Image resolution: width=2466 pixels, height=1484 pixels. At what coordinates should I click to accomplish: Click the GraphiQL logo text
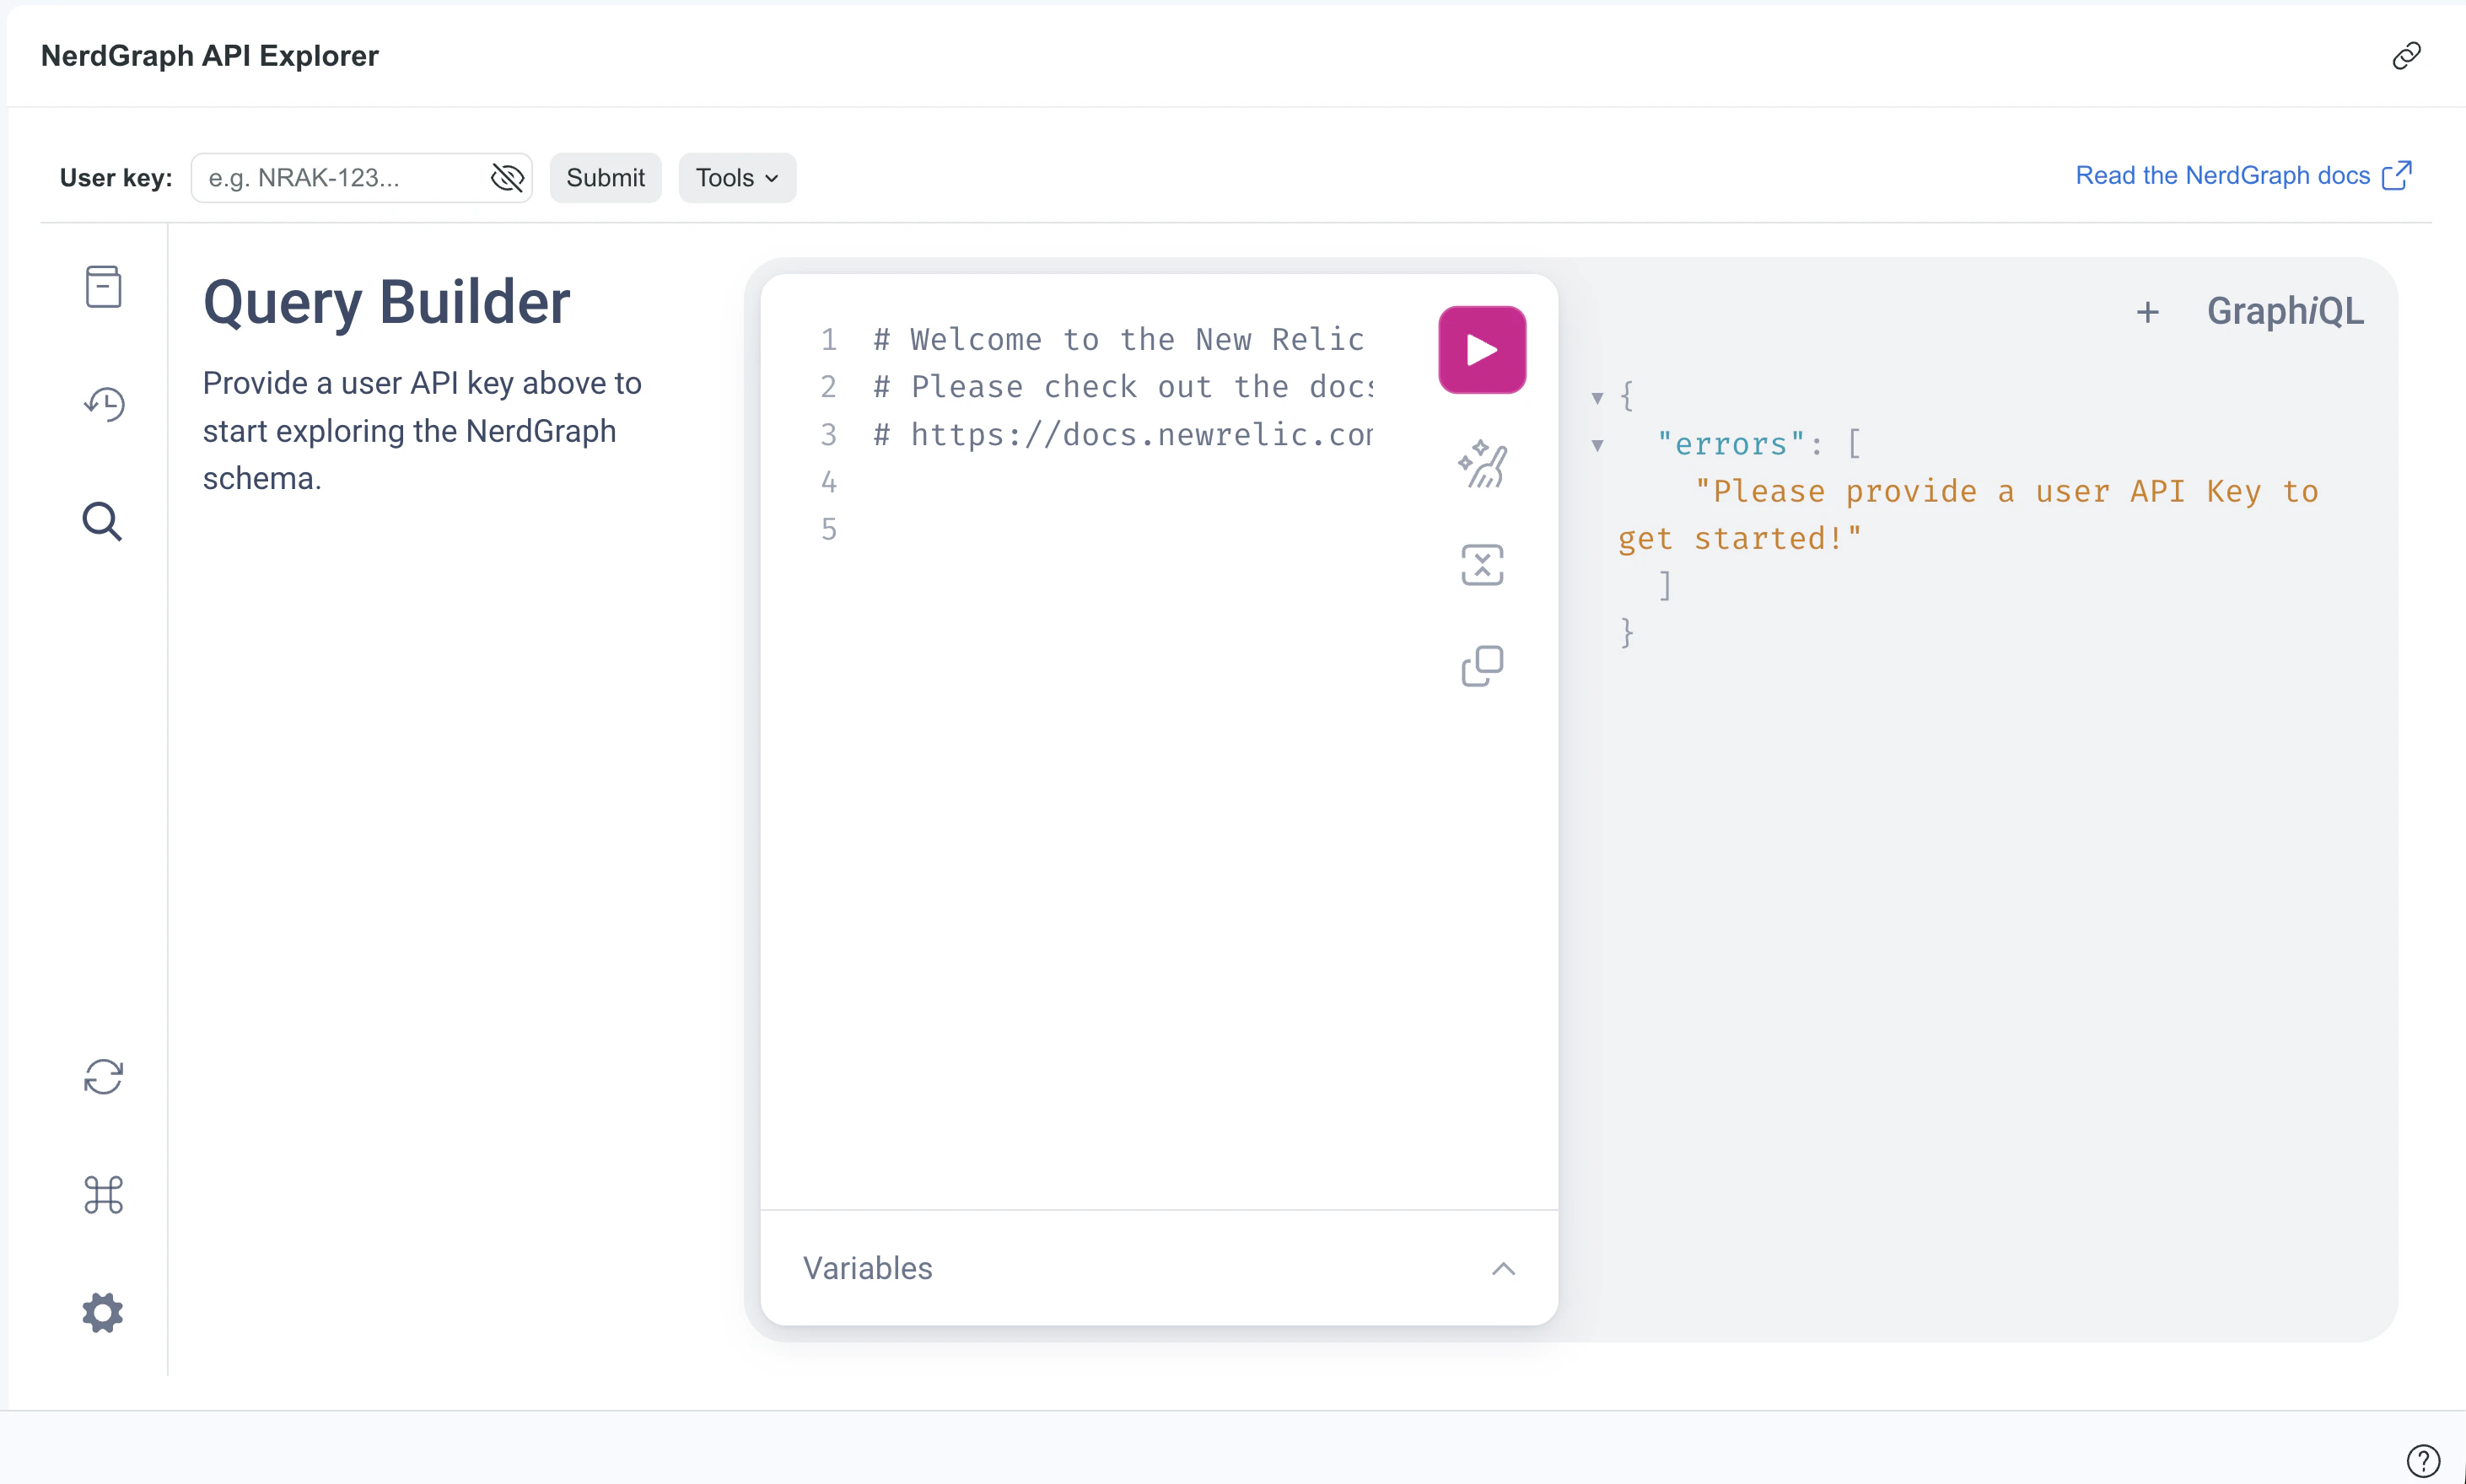point(2285,312)
